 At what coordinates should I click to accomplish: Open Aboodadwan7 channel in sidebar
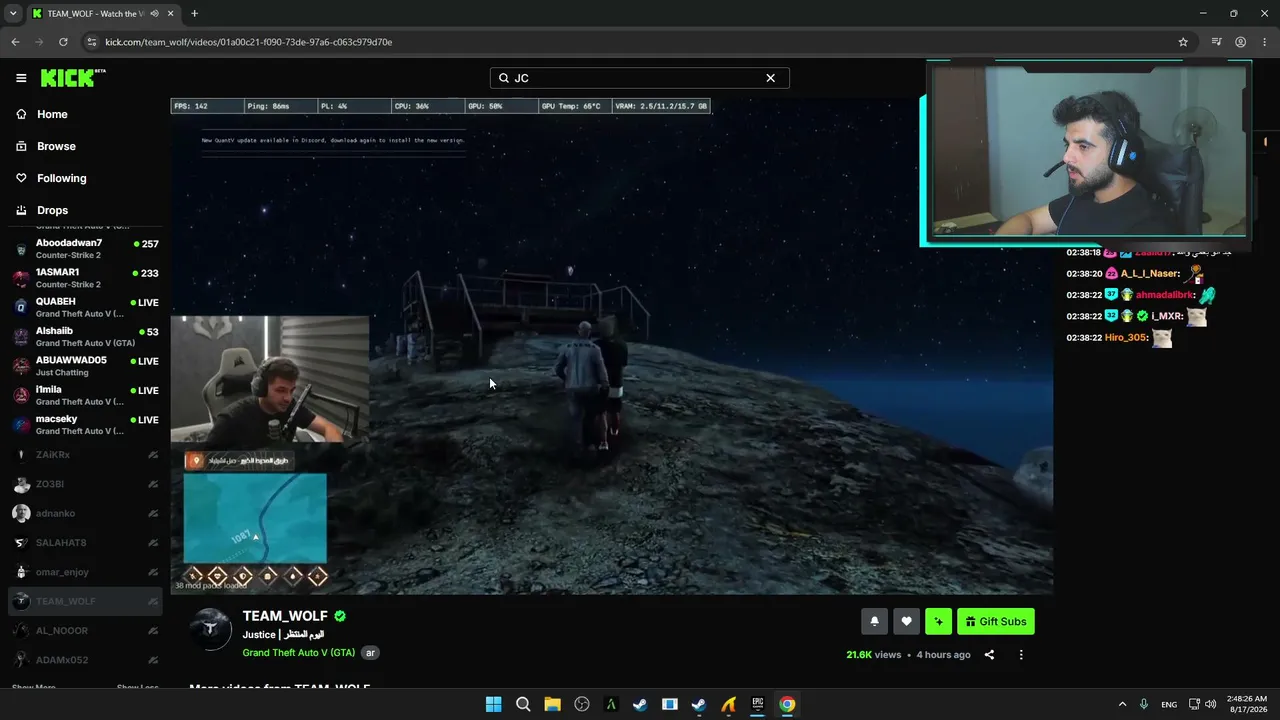[x=85, y=249]
